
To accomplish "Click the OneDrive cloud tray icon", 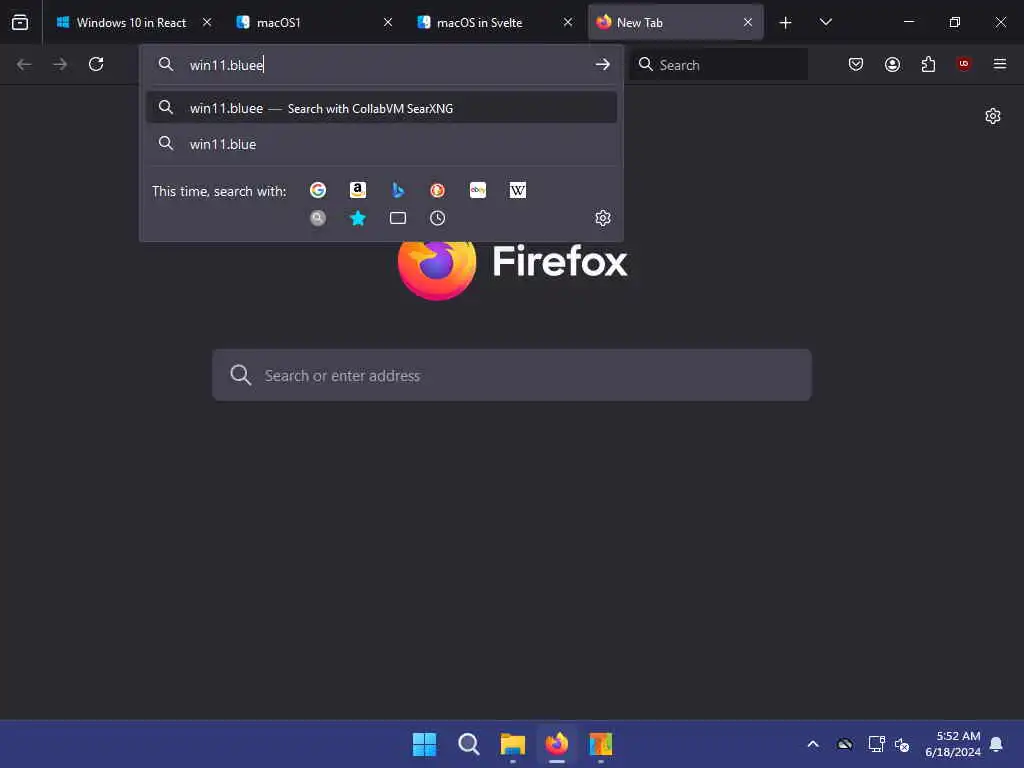I will (x=844, y=744).
